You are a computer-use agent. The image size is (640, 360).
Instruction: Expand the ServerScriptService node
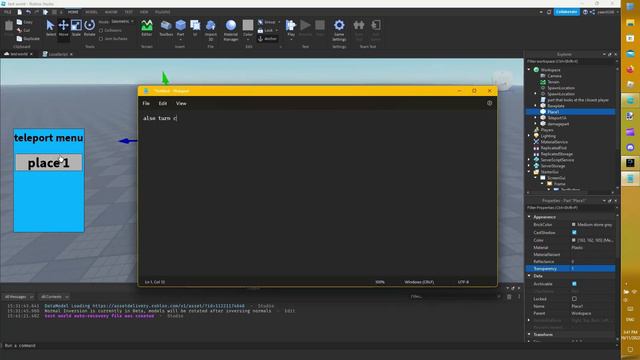coord(529,160)
